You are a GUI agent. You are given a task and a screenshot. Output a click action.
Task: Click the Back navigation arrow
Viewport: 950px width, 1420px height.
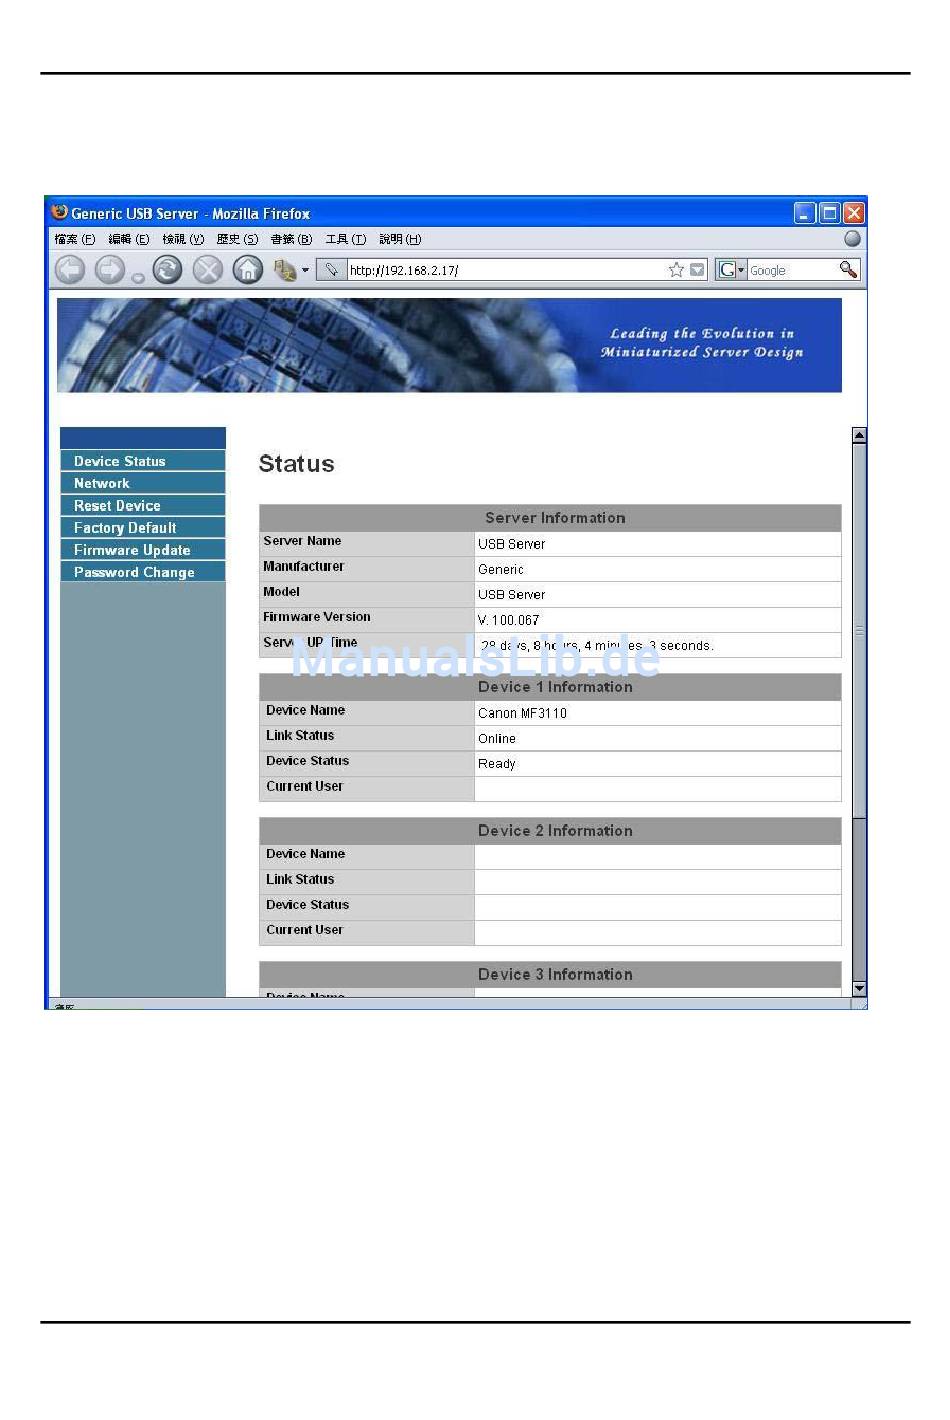pyautogui.click(x=69, y=269)
